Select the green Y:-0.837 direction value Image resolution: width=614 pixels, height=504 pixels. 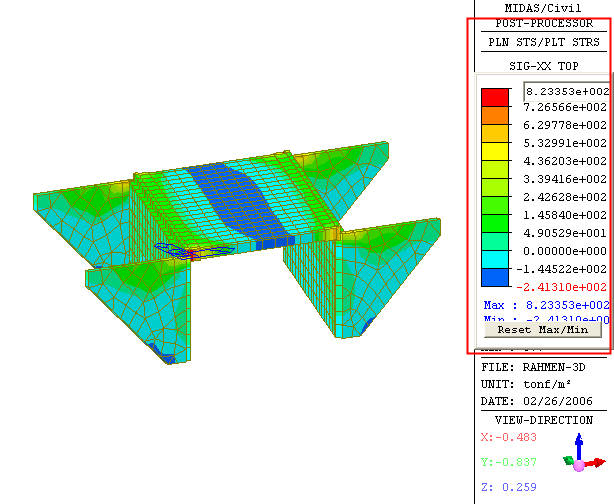(x=509, y=462)
